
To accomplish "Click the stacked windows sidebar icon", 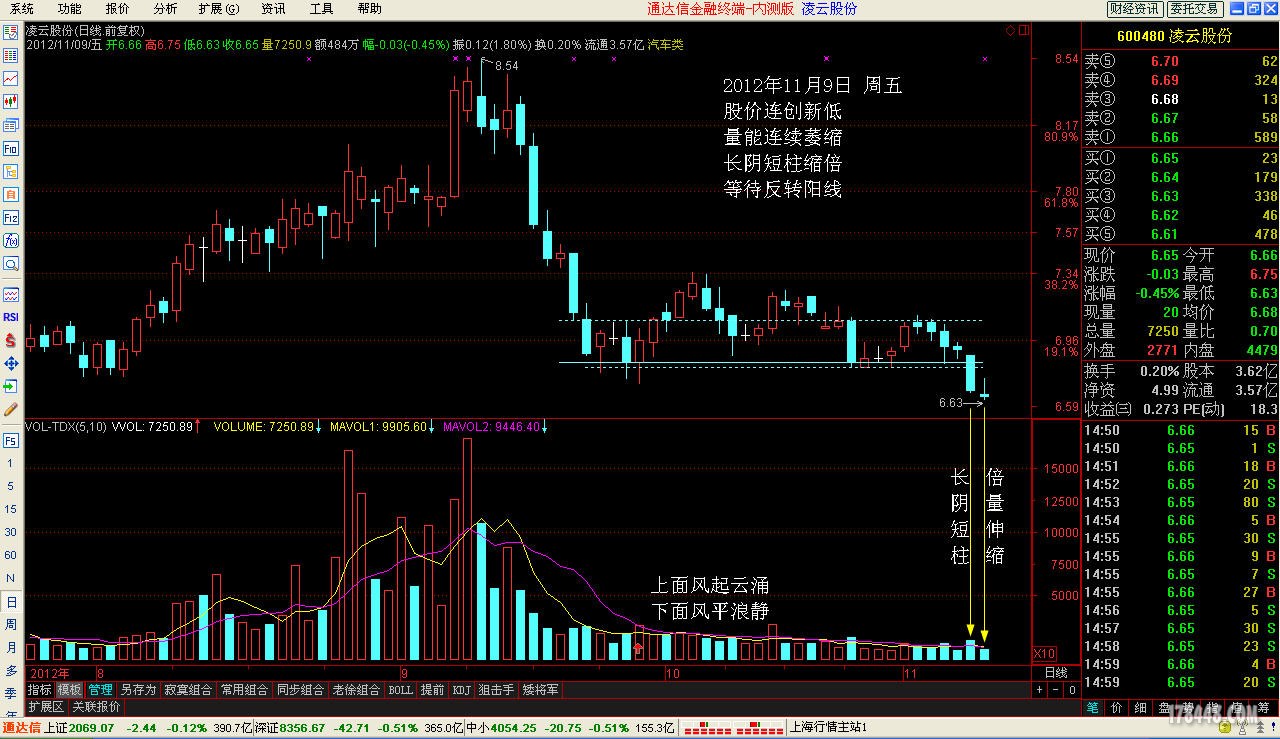I will pos(10,125).
